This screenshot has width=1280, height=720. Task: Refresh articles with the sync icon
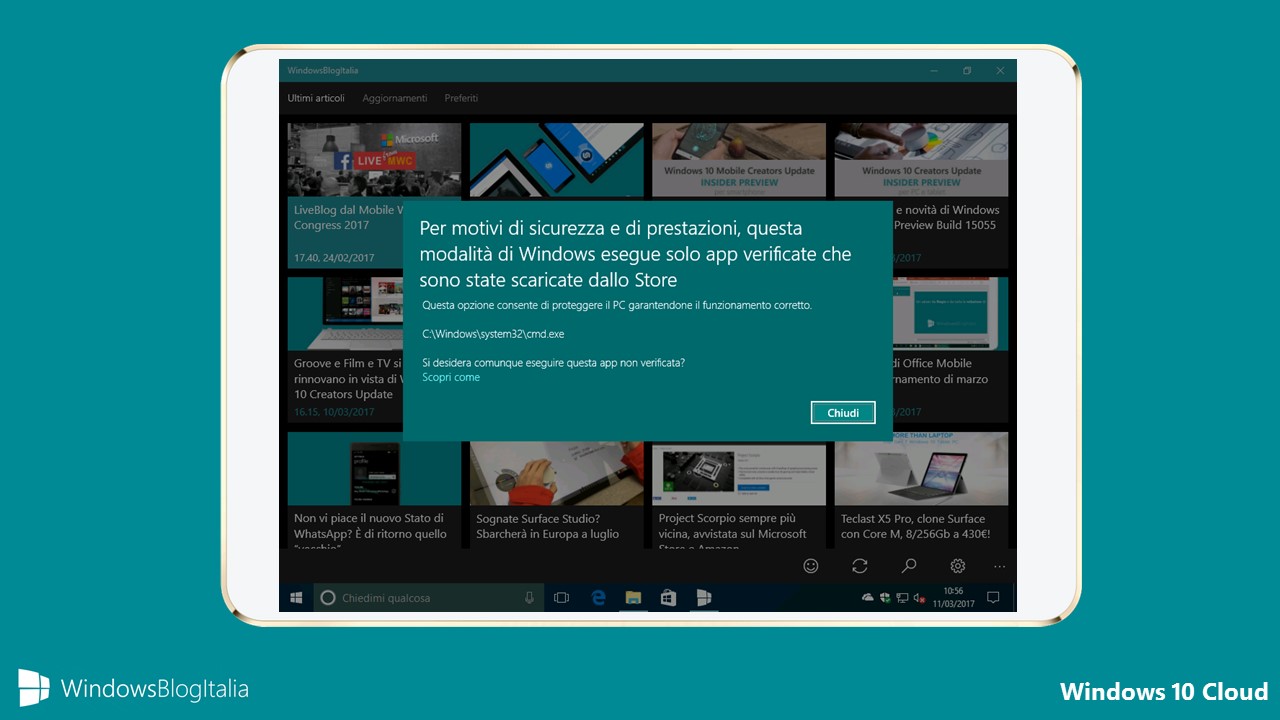[860, 566]
